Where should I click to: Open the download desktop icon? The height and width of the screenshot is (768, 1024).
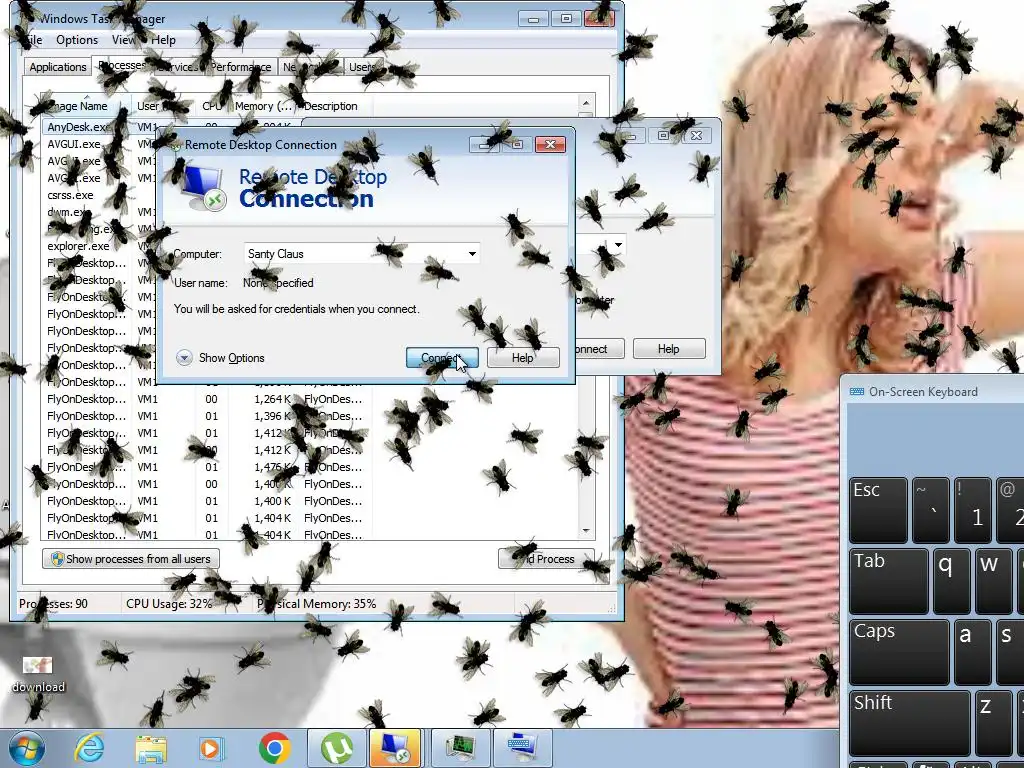tap(38, 674)
